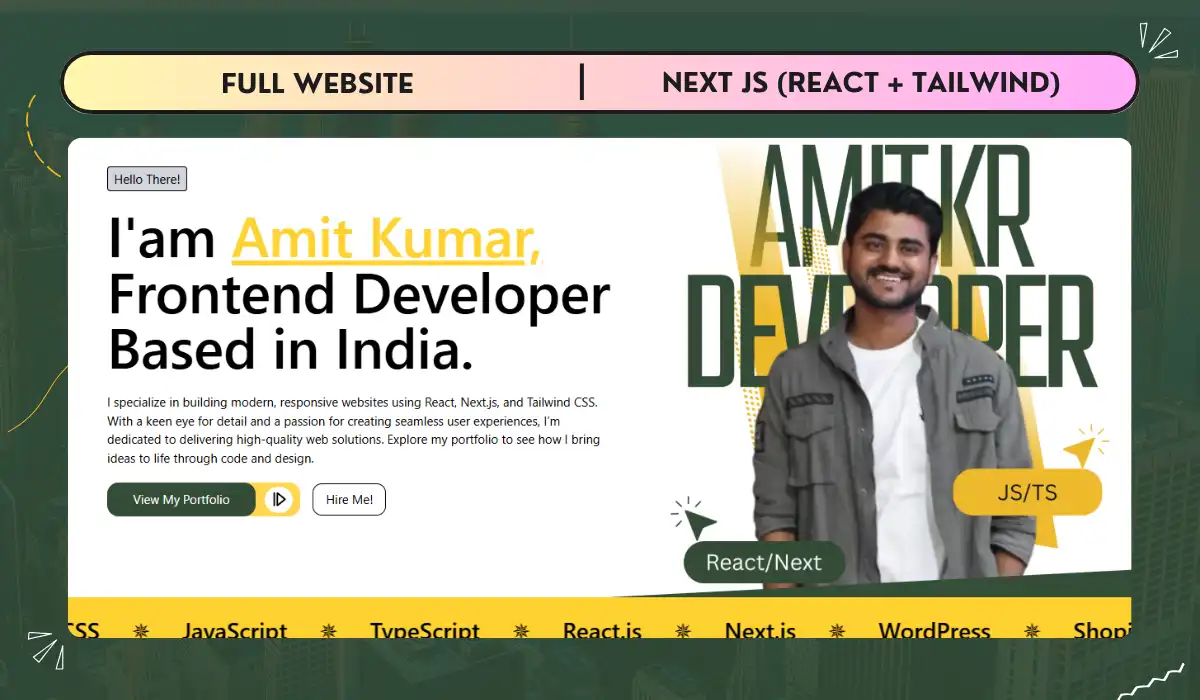Follow the Amit Kumar underlined link
Screen dimensions: 1200x700
[x=386, y=240]
